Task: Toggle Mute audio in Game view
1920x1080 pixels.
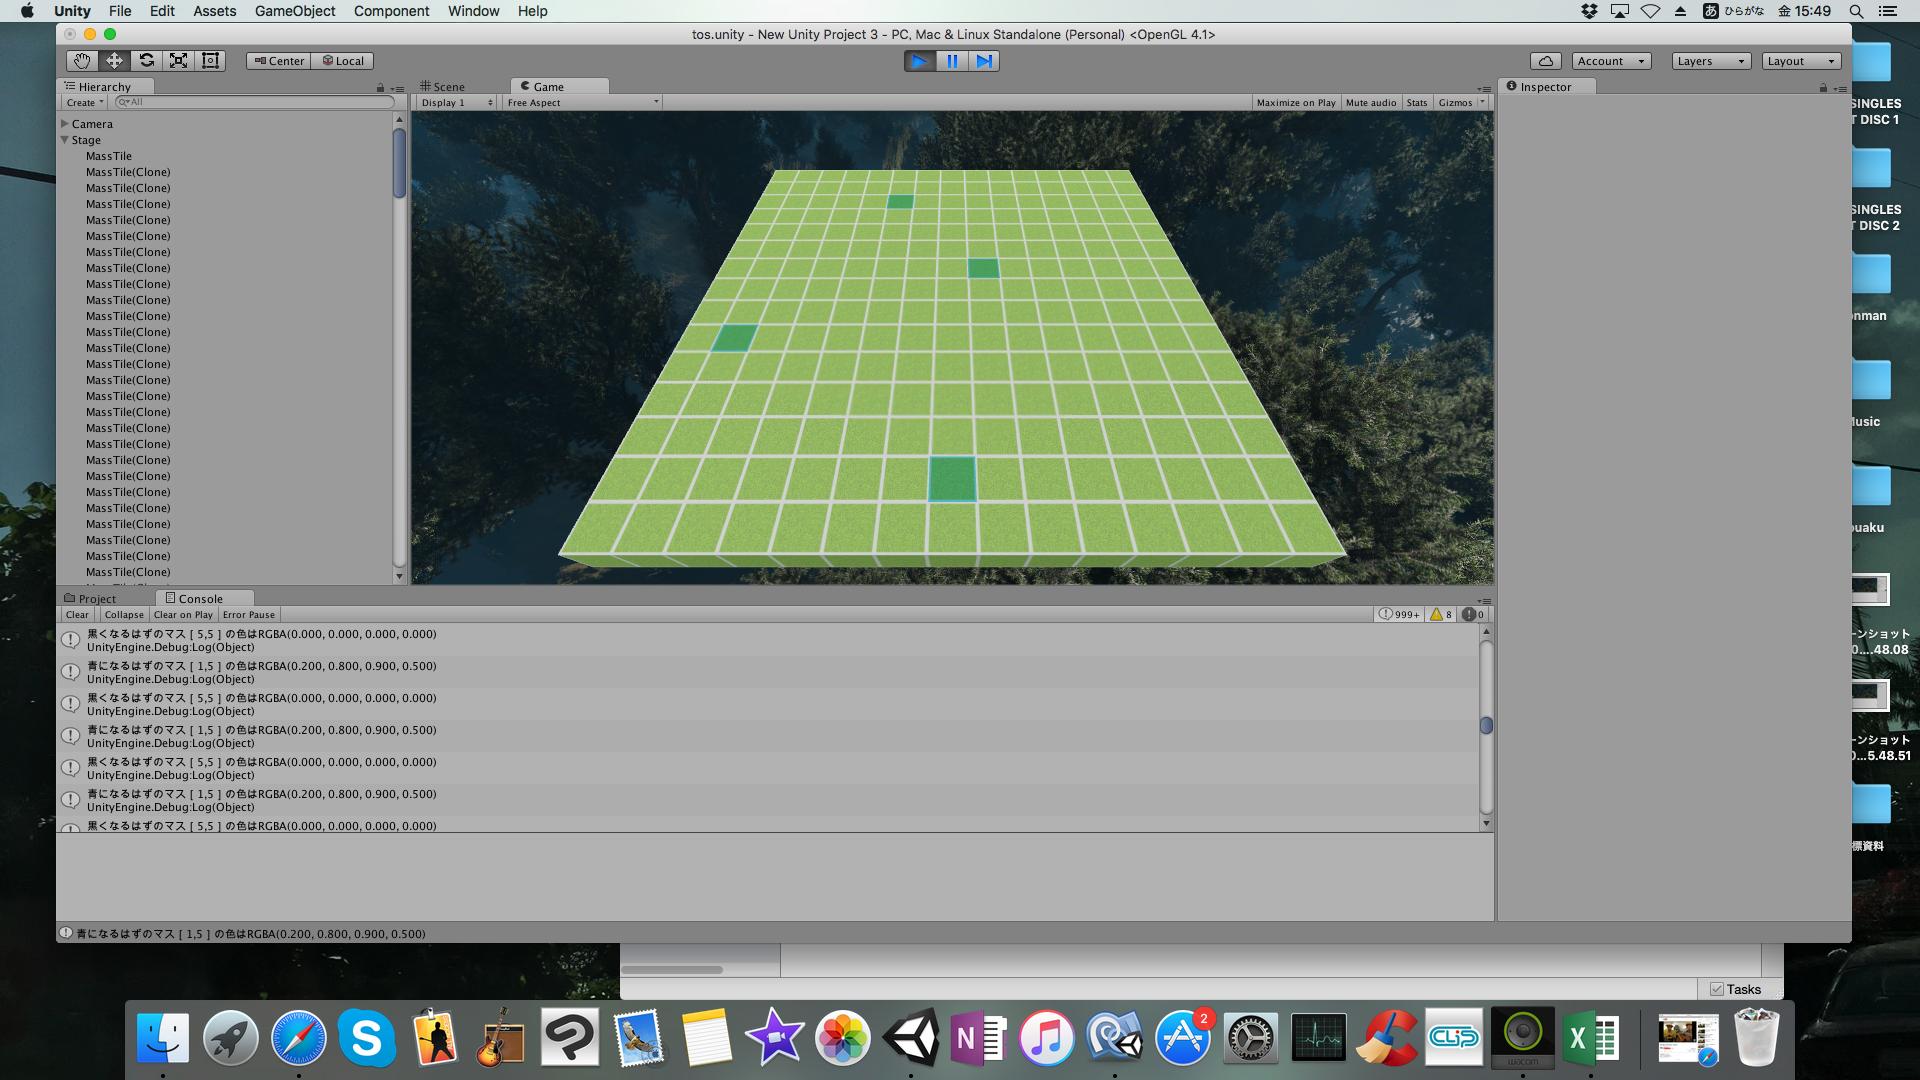Action: pos(1371,102)
